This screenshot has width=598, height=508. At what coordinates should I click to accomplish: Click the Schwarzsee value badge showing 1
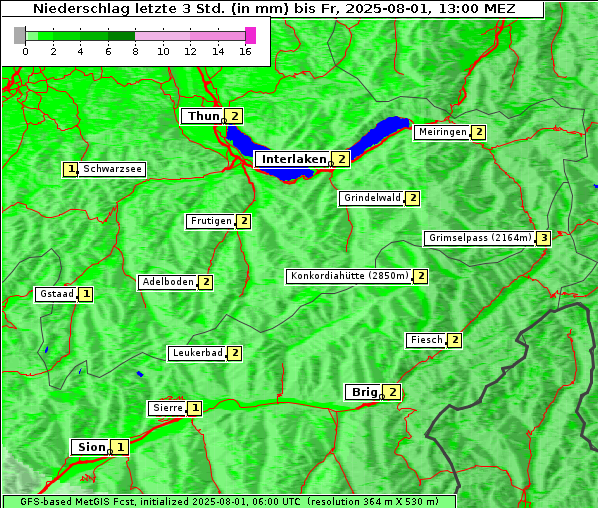tap(71, 169)
